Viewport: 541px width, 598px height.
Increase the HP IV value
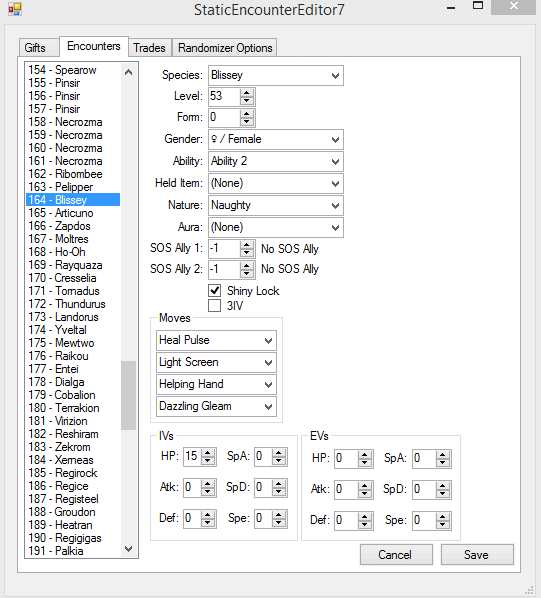[208, 453]
